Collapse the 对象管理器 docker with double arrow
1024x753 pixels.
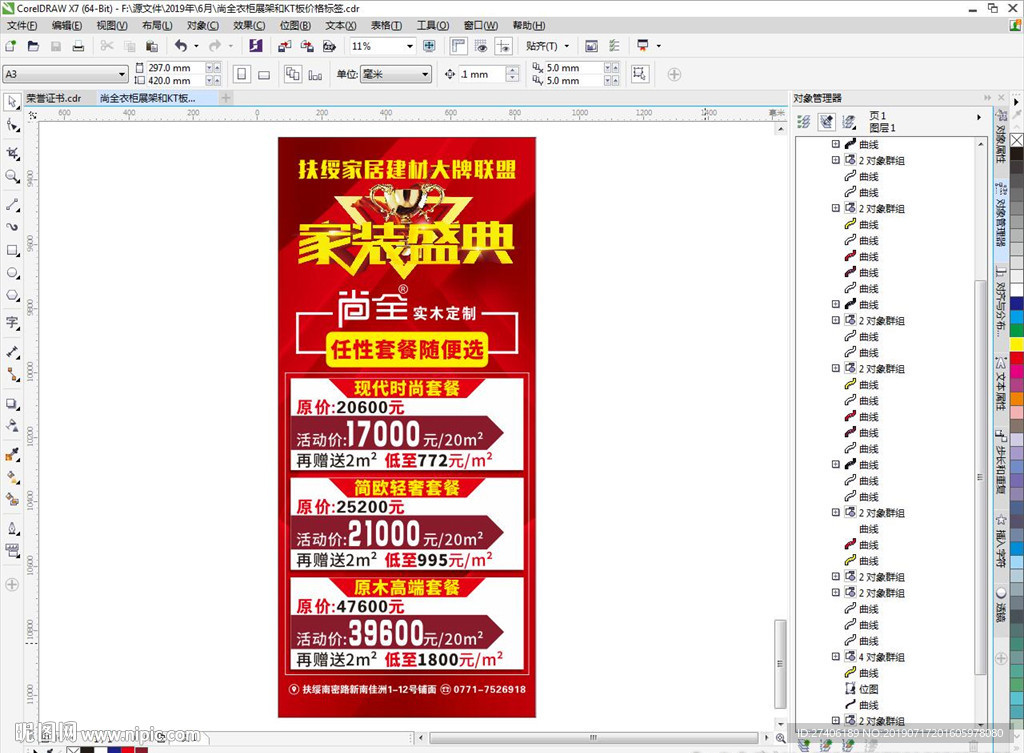point(987,98)
